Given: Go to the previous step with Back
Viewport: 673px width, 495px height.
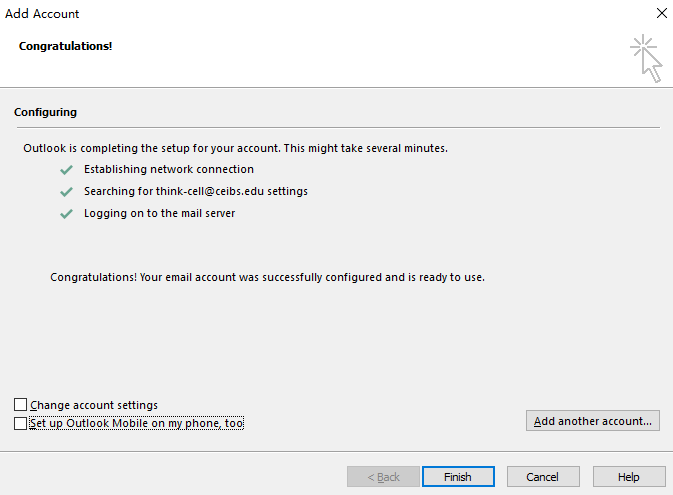Looking at the screenshot, I should pos(384,477).
